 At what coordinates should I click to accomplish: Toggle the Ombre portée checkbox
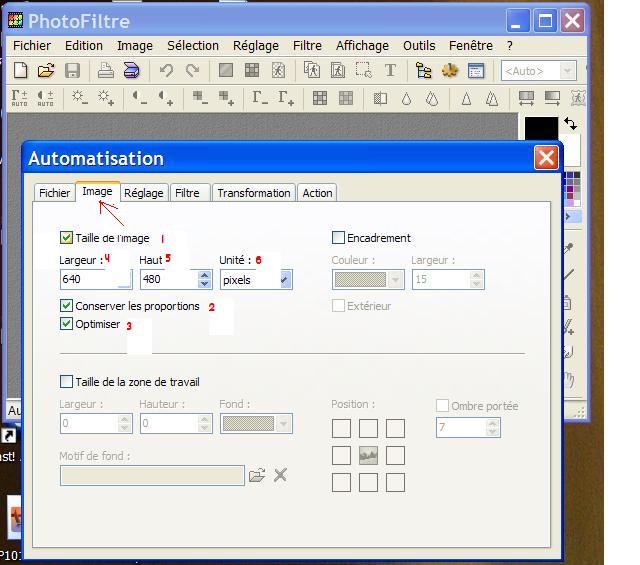(x=442, y=406)
